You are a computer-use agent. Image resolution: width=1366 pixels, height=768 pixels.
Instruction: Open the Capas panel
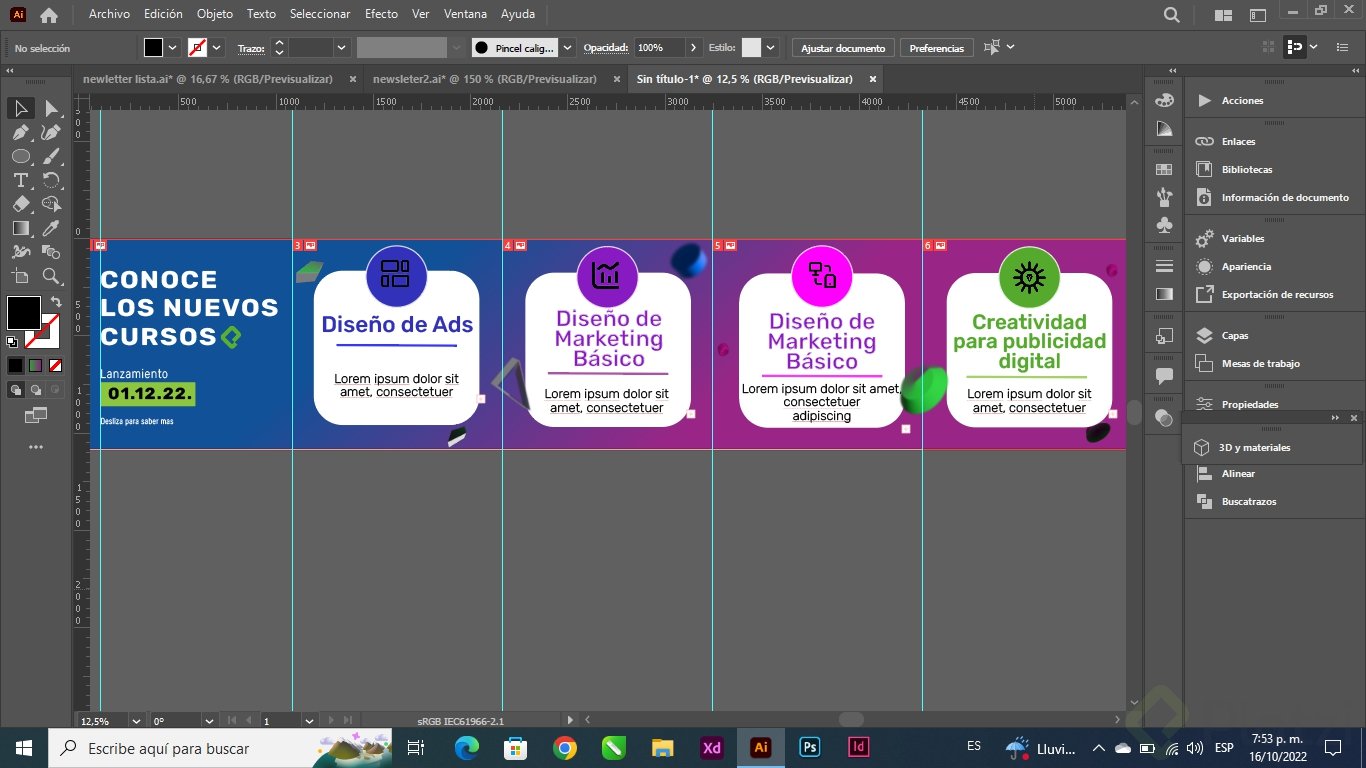tap(1236, 336)
